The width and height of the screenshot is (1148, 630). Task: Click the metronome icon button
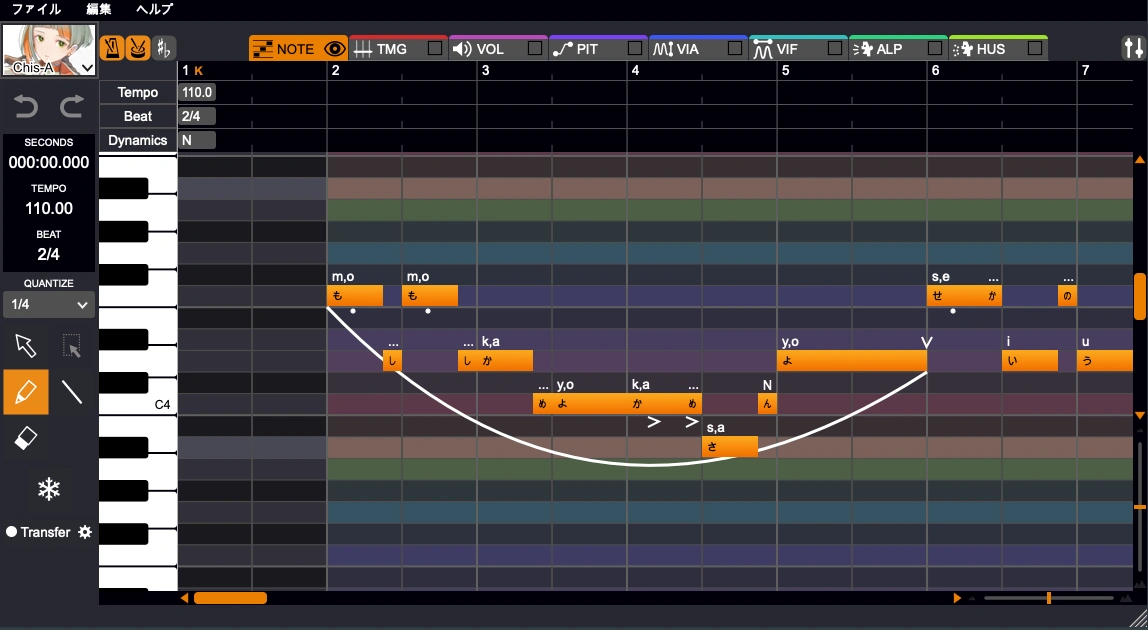coord(112,48)
